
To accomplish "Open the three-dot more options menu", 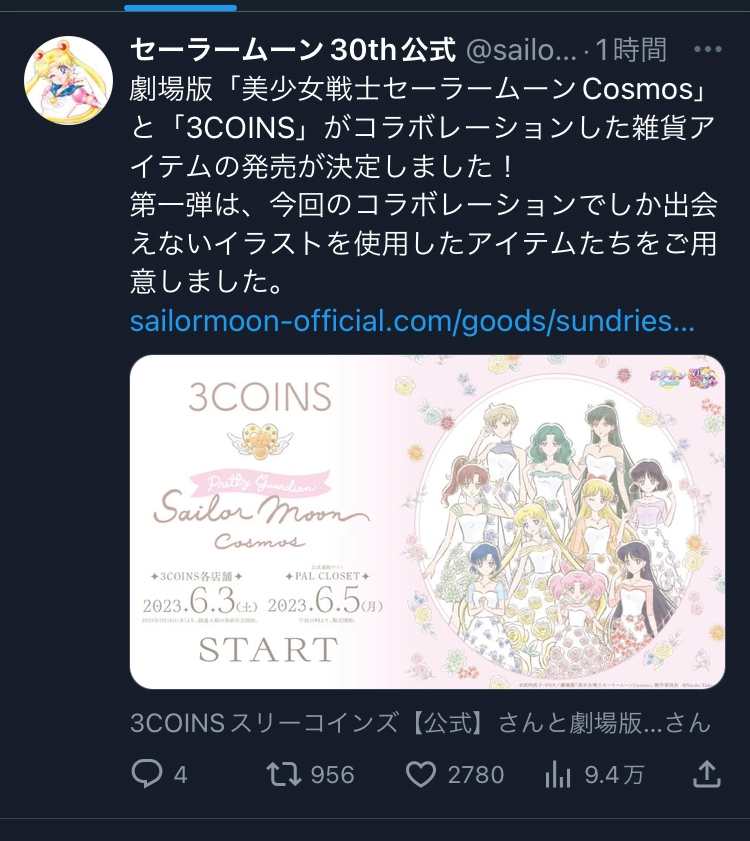I will point(708,49).
